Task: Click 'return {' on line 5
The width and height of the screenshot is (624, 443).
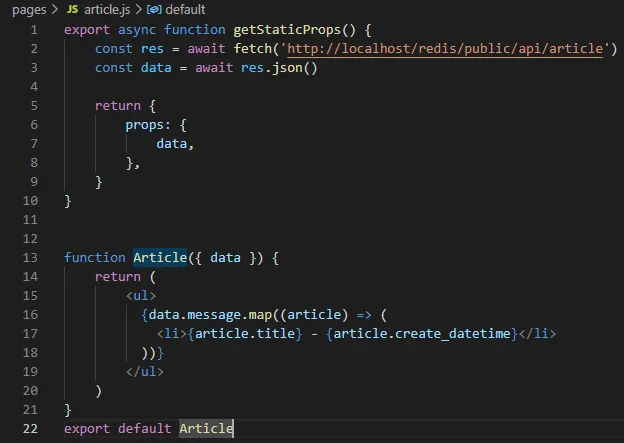Action: pyautogui.click(x=125, y=106)
